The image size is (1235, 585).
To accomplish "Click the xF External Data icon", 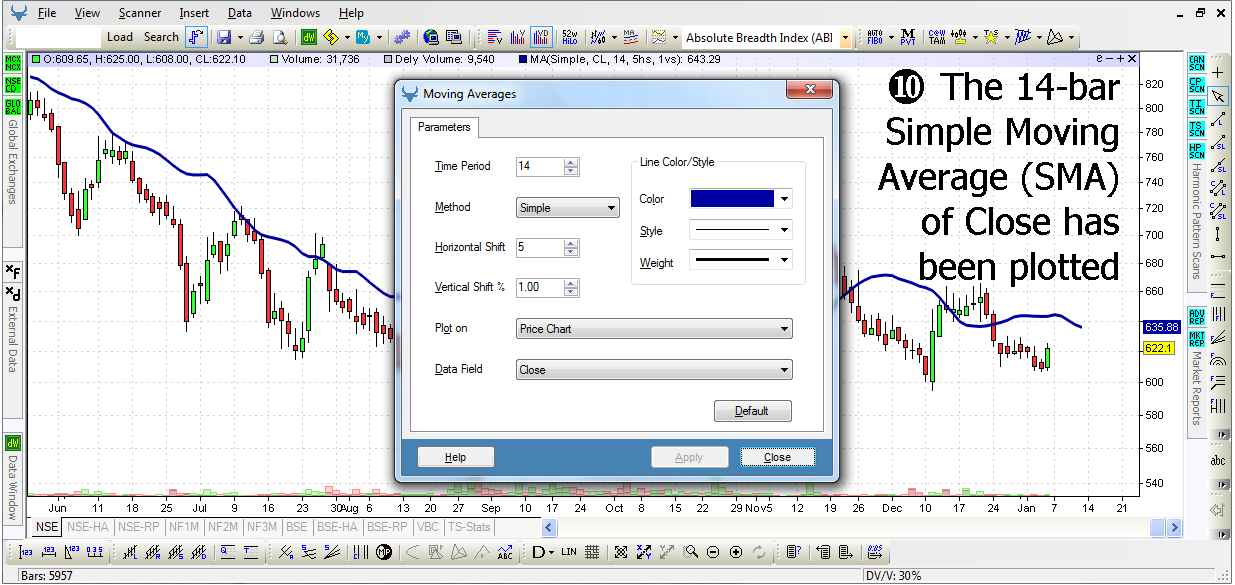I will pyautogui.click(x=13, y=271).
